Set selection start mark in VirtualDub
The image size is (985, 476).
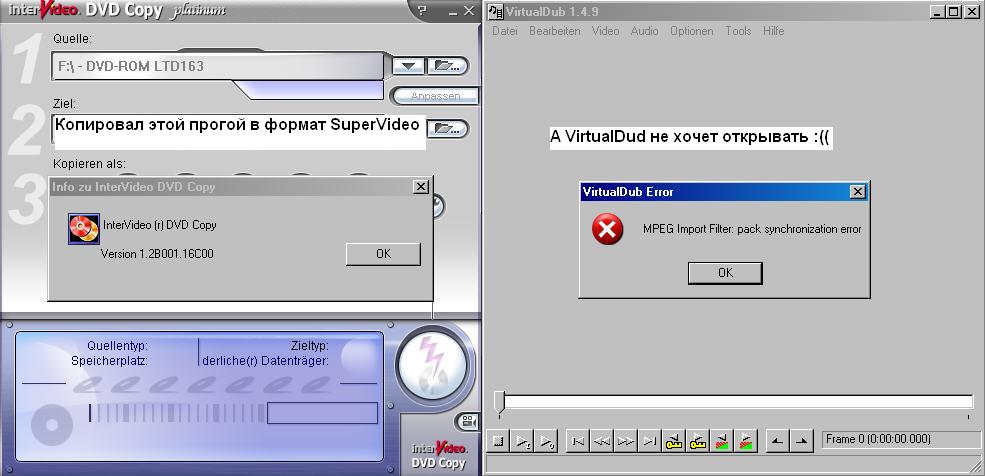(x=777, y=441)
